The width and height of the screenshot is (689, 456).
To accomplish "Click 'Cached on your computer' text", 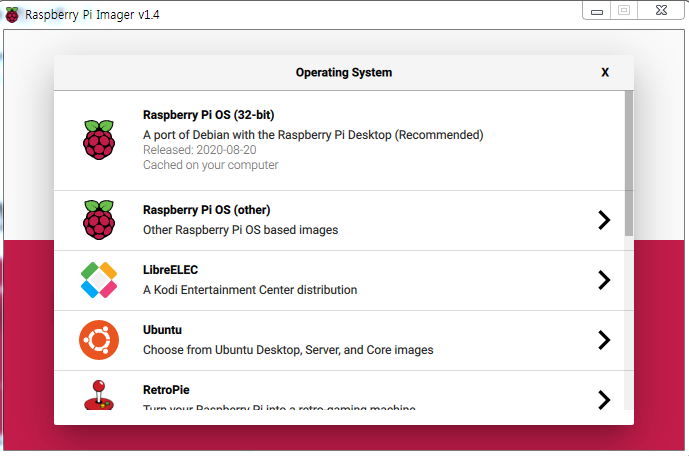I will point(210,165).
